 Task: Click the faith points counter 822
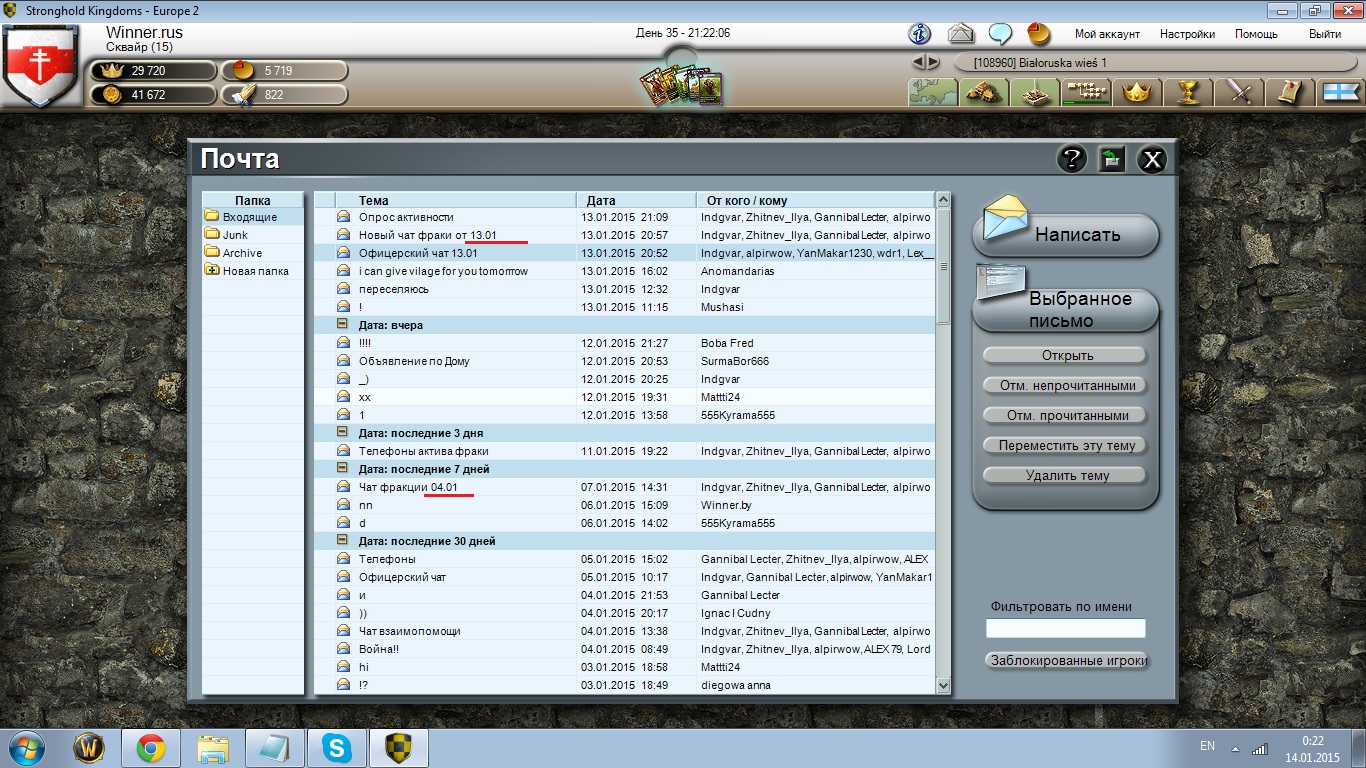(x=285, y=95)
